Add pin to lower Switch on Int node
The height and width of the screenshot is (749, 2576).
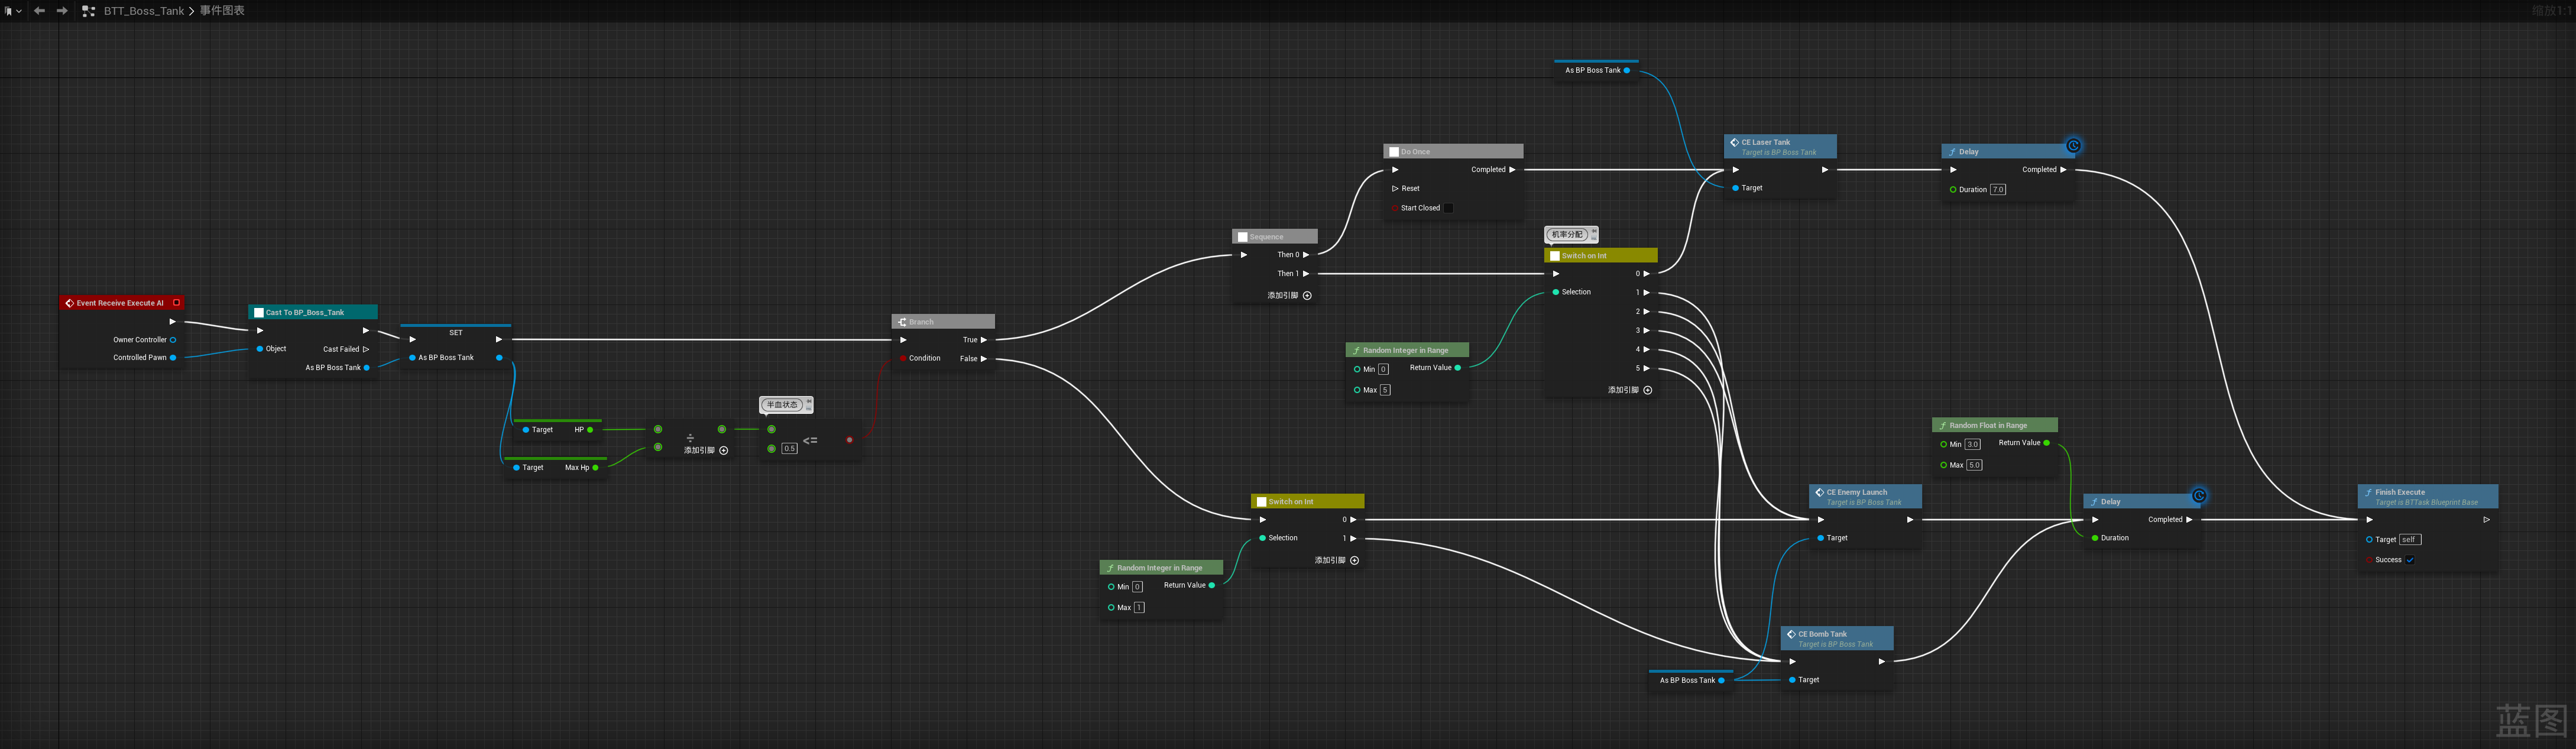click(1355, 561)
